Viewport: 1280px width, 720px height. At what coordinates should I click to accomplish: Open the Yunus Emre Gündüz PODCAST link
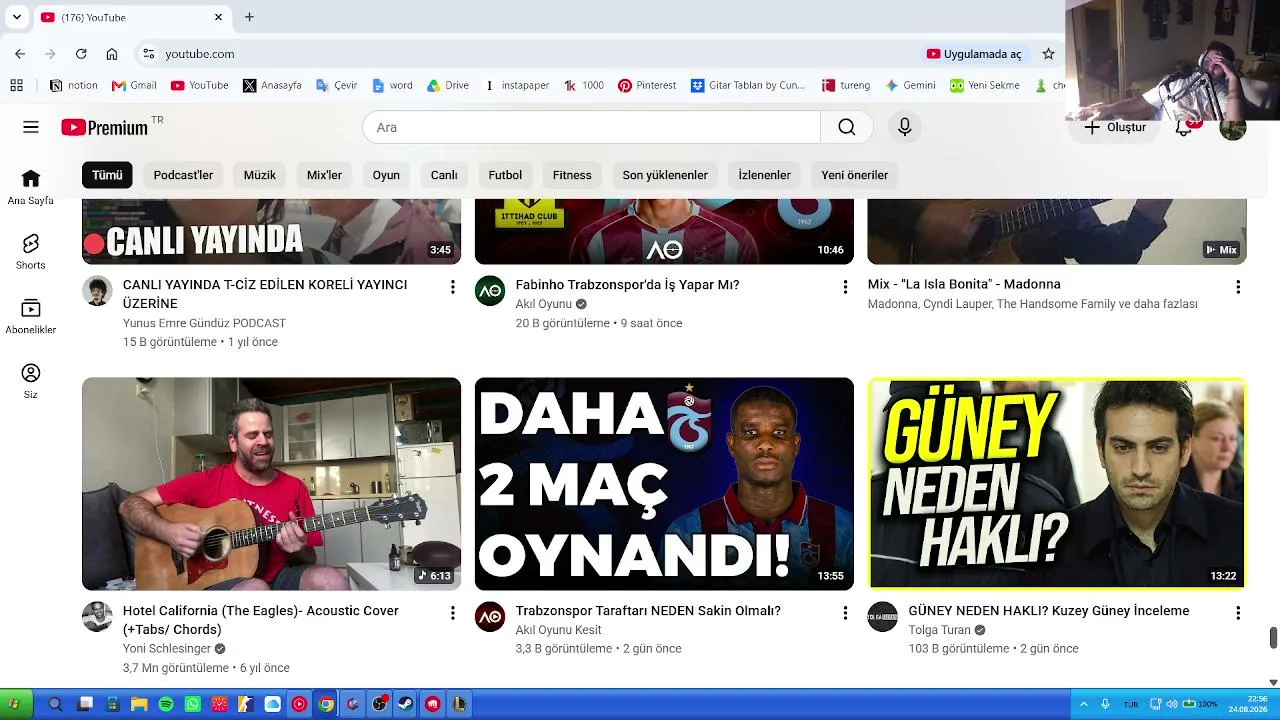[204, 323]
